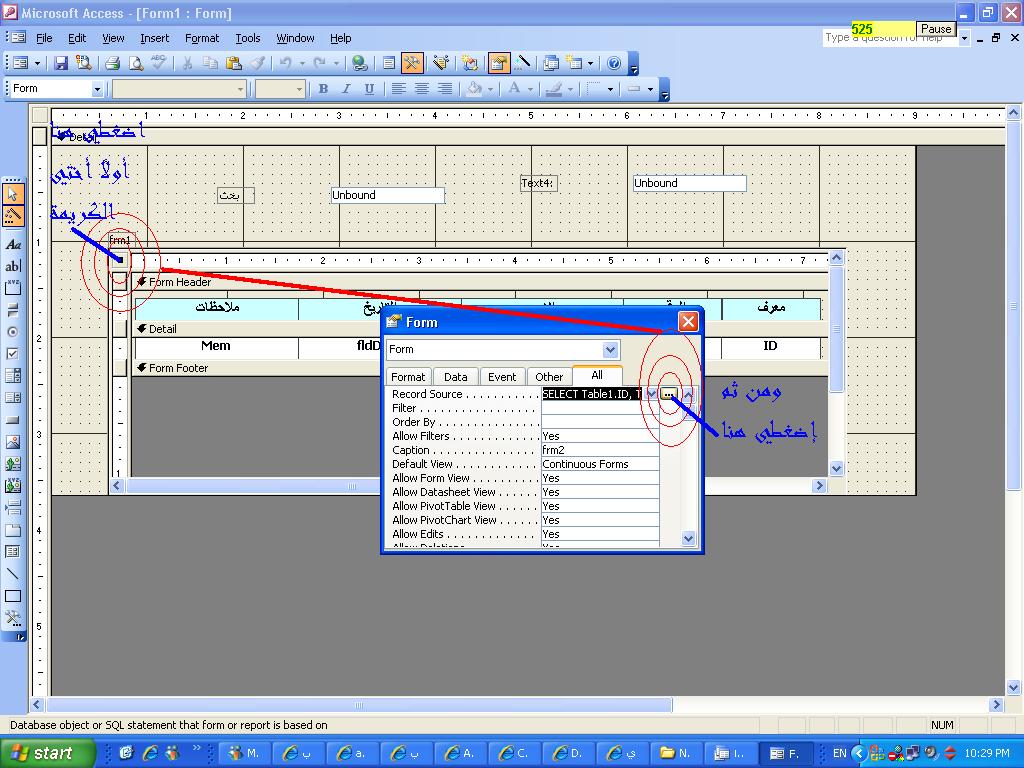The image size is (1024, 768).
Task: Select the Text Box tool in toolbox
Action: coord(12,266)
